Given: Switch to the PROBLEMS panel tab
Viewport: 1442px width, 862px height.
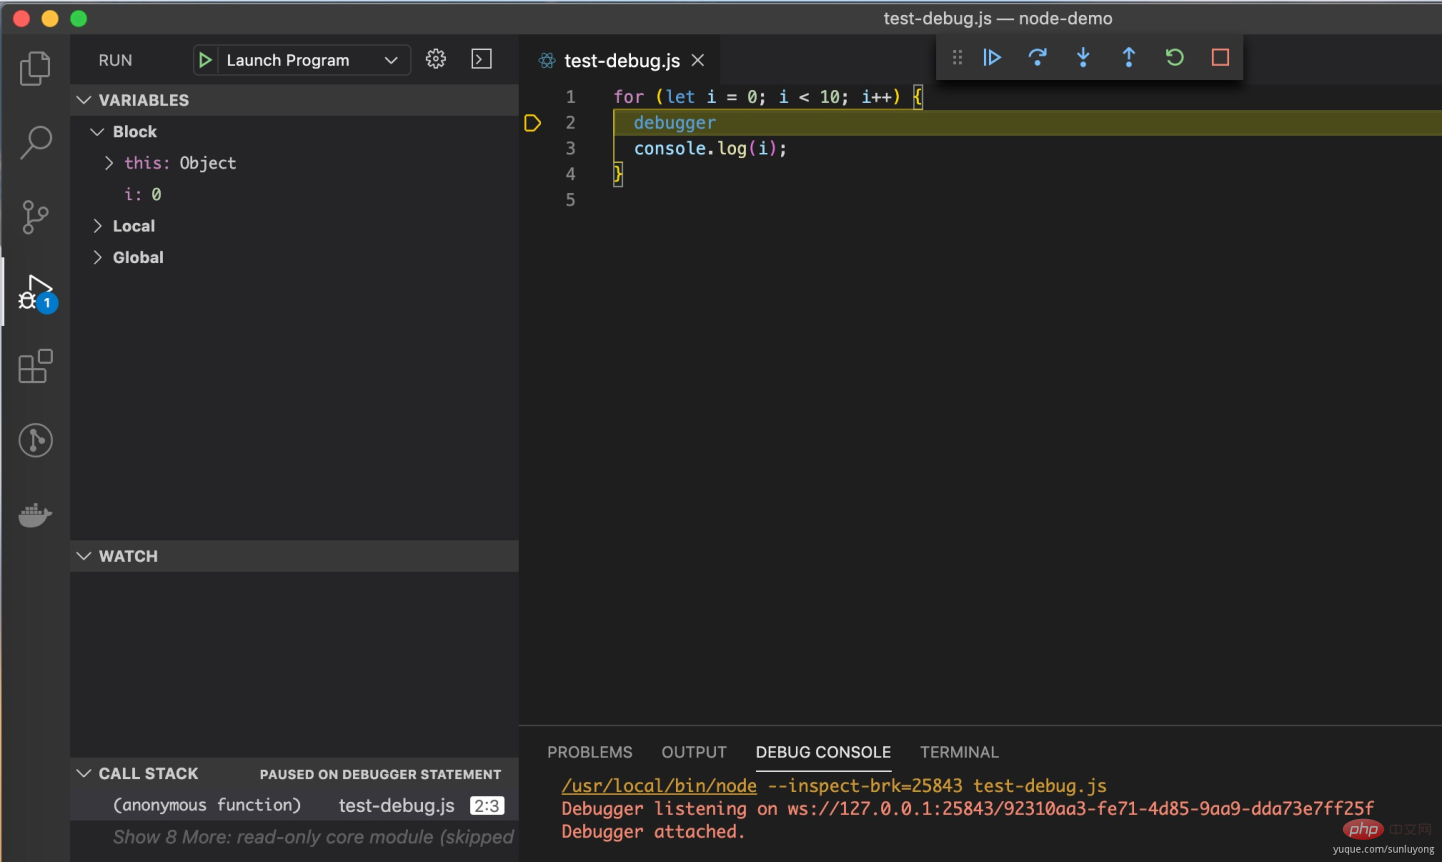Looking at the screenshot, I should (589, 752).
